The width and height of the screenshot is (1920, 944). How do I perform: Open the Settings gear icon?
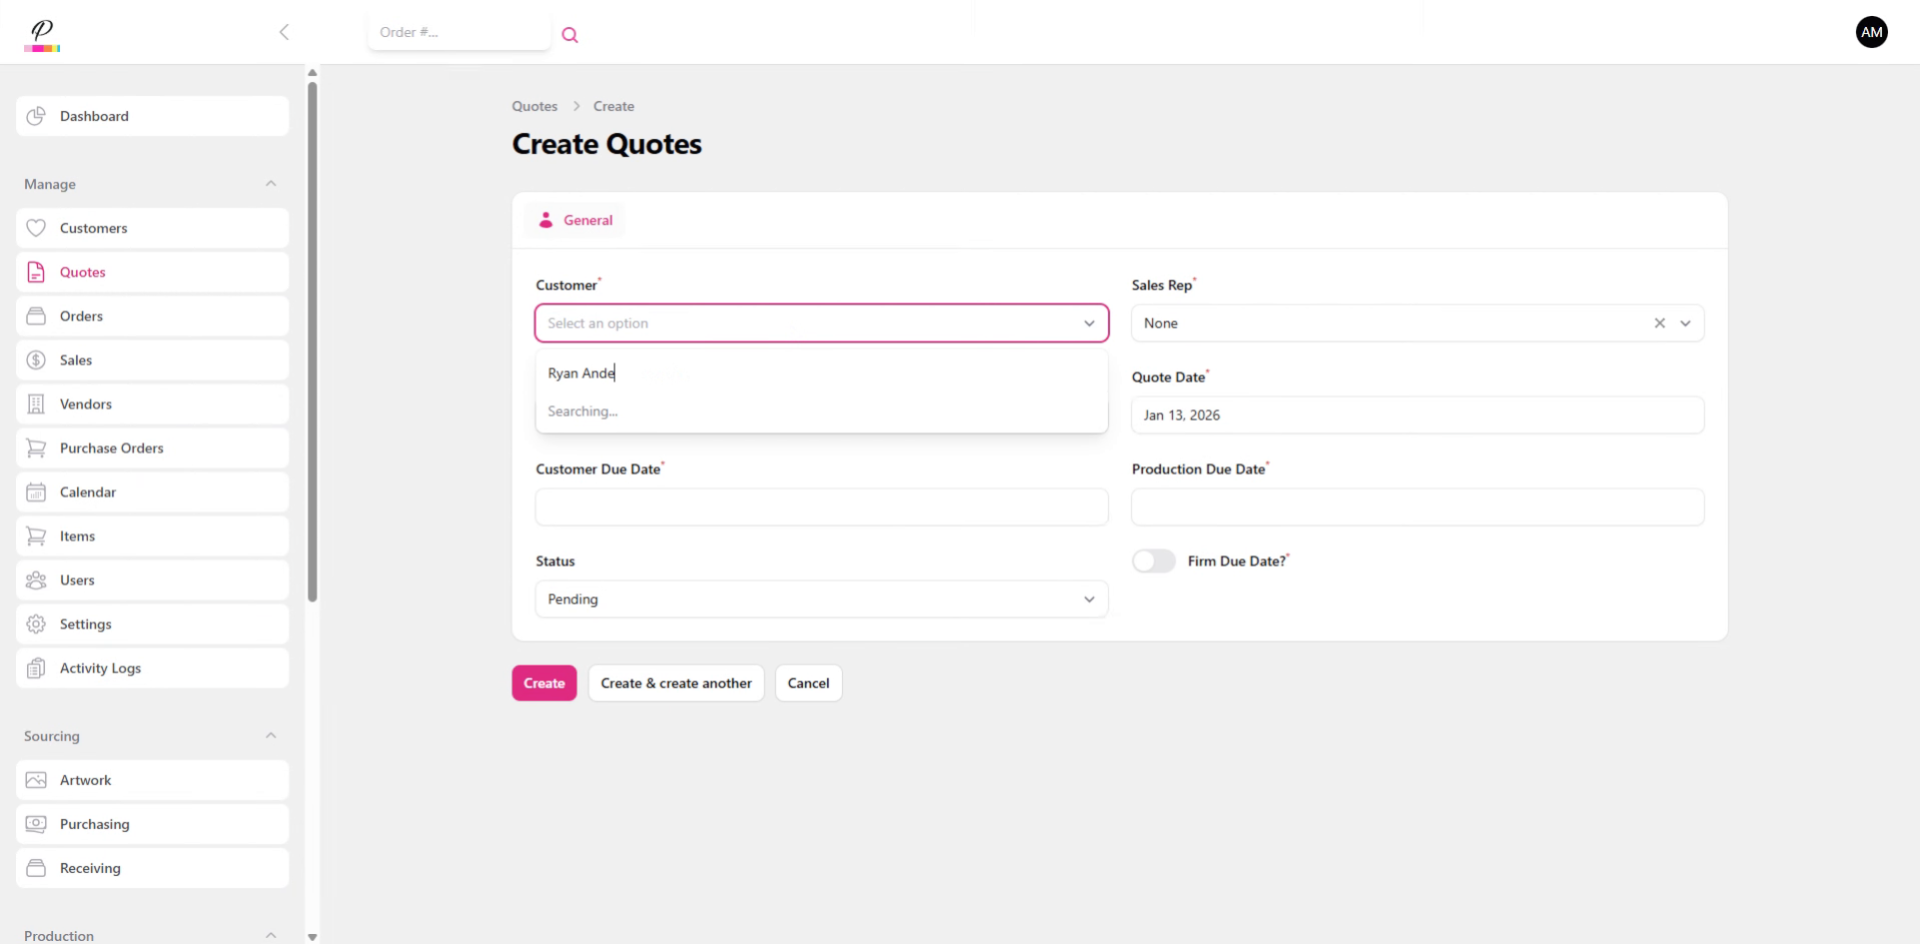[x=35, y=623]
